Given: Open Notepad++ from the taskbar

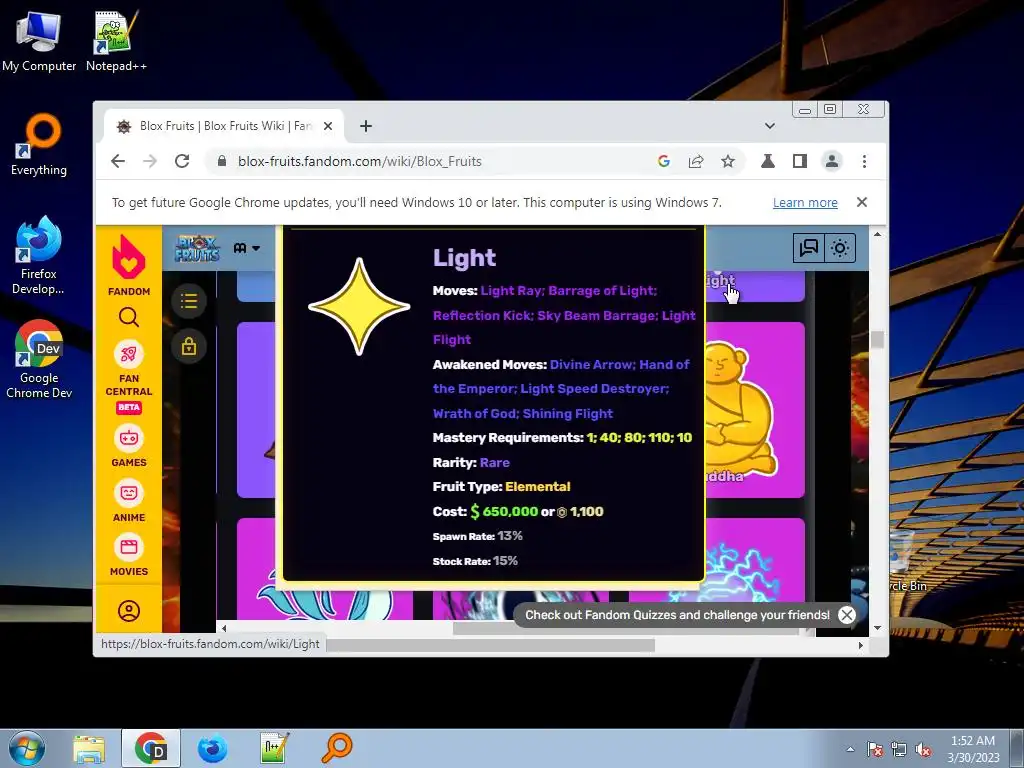Looking at the screenshot, I should (274, 749).
